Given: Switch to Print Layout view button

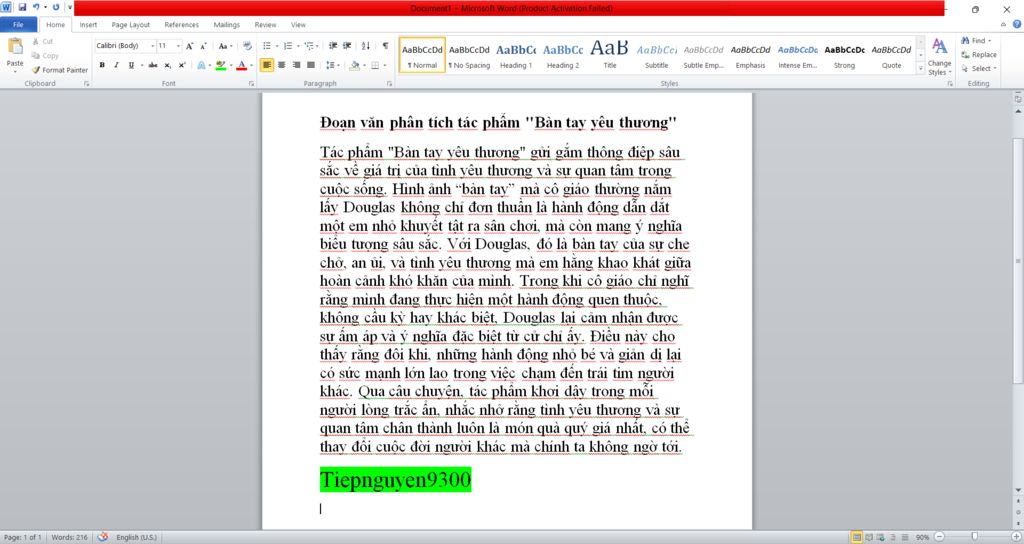Looking at the screenshot, I should pyautogui.click(x=856, y=537).
